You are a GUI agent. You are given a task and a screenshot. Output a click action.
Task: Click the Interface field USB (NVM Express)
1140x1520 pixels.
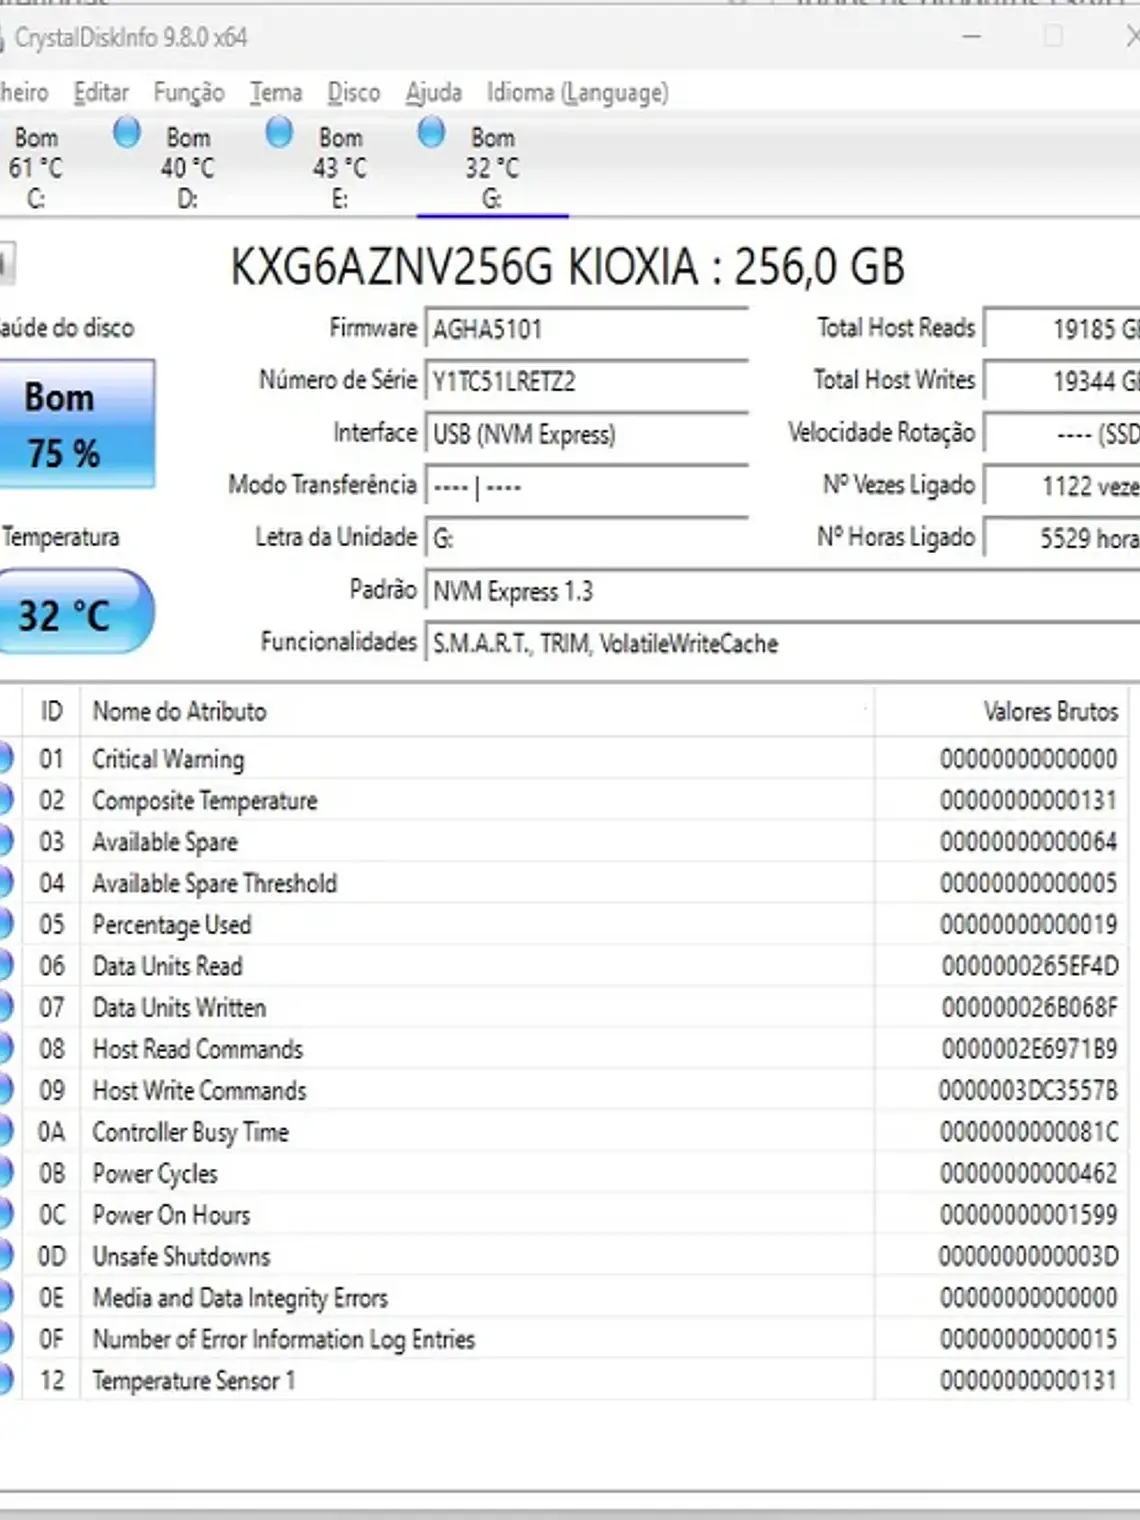point(587,434)
